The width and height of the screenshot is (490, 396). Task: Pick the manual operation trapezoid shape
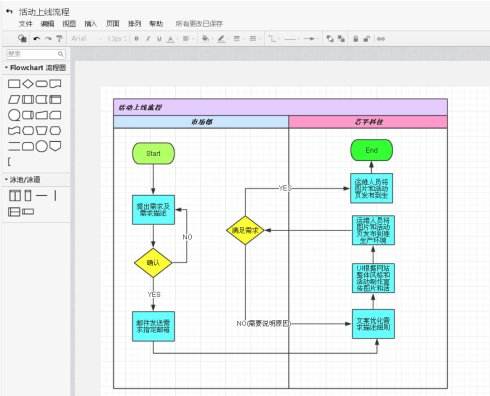(x=42, y=130)
